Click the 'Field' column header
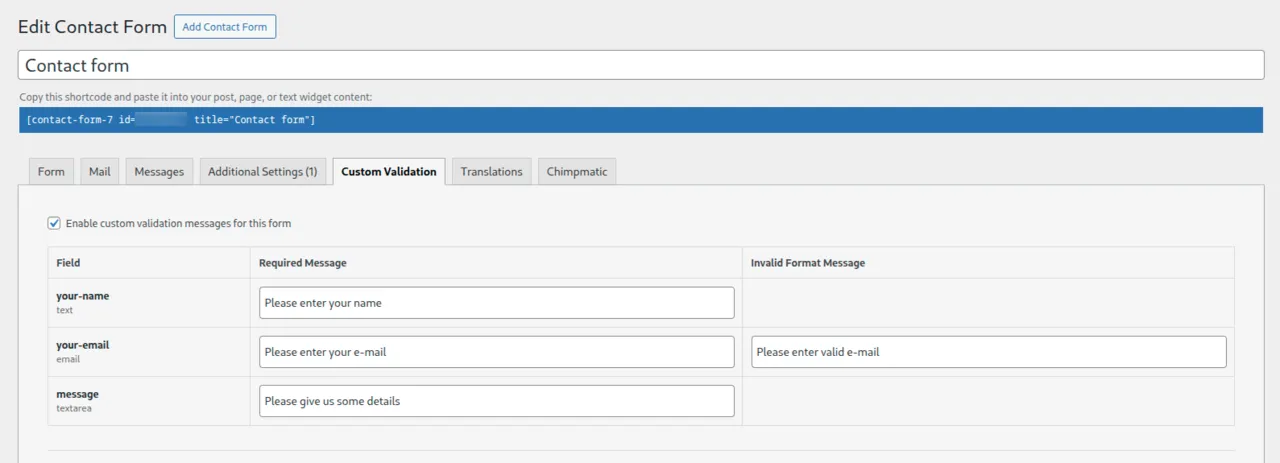The width and height of the screenshot is (1280, 463). coord(68,263)
